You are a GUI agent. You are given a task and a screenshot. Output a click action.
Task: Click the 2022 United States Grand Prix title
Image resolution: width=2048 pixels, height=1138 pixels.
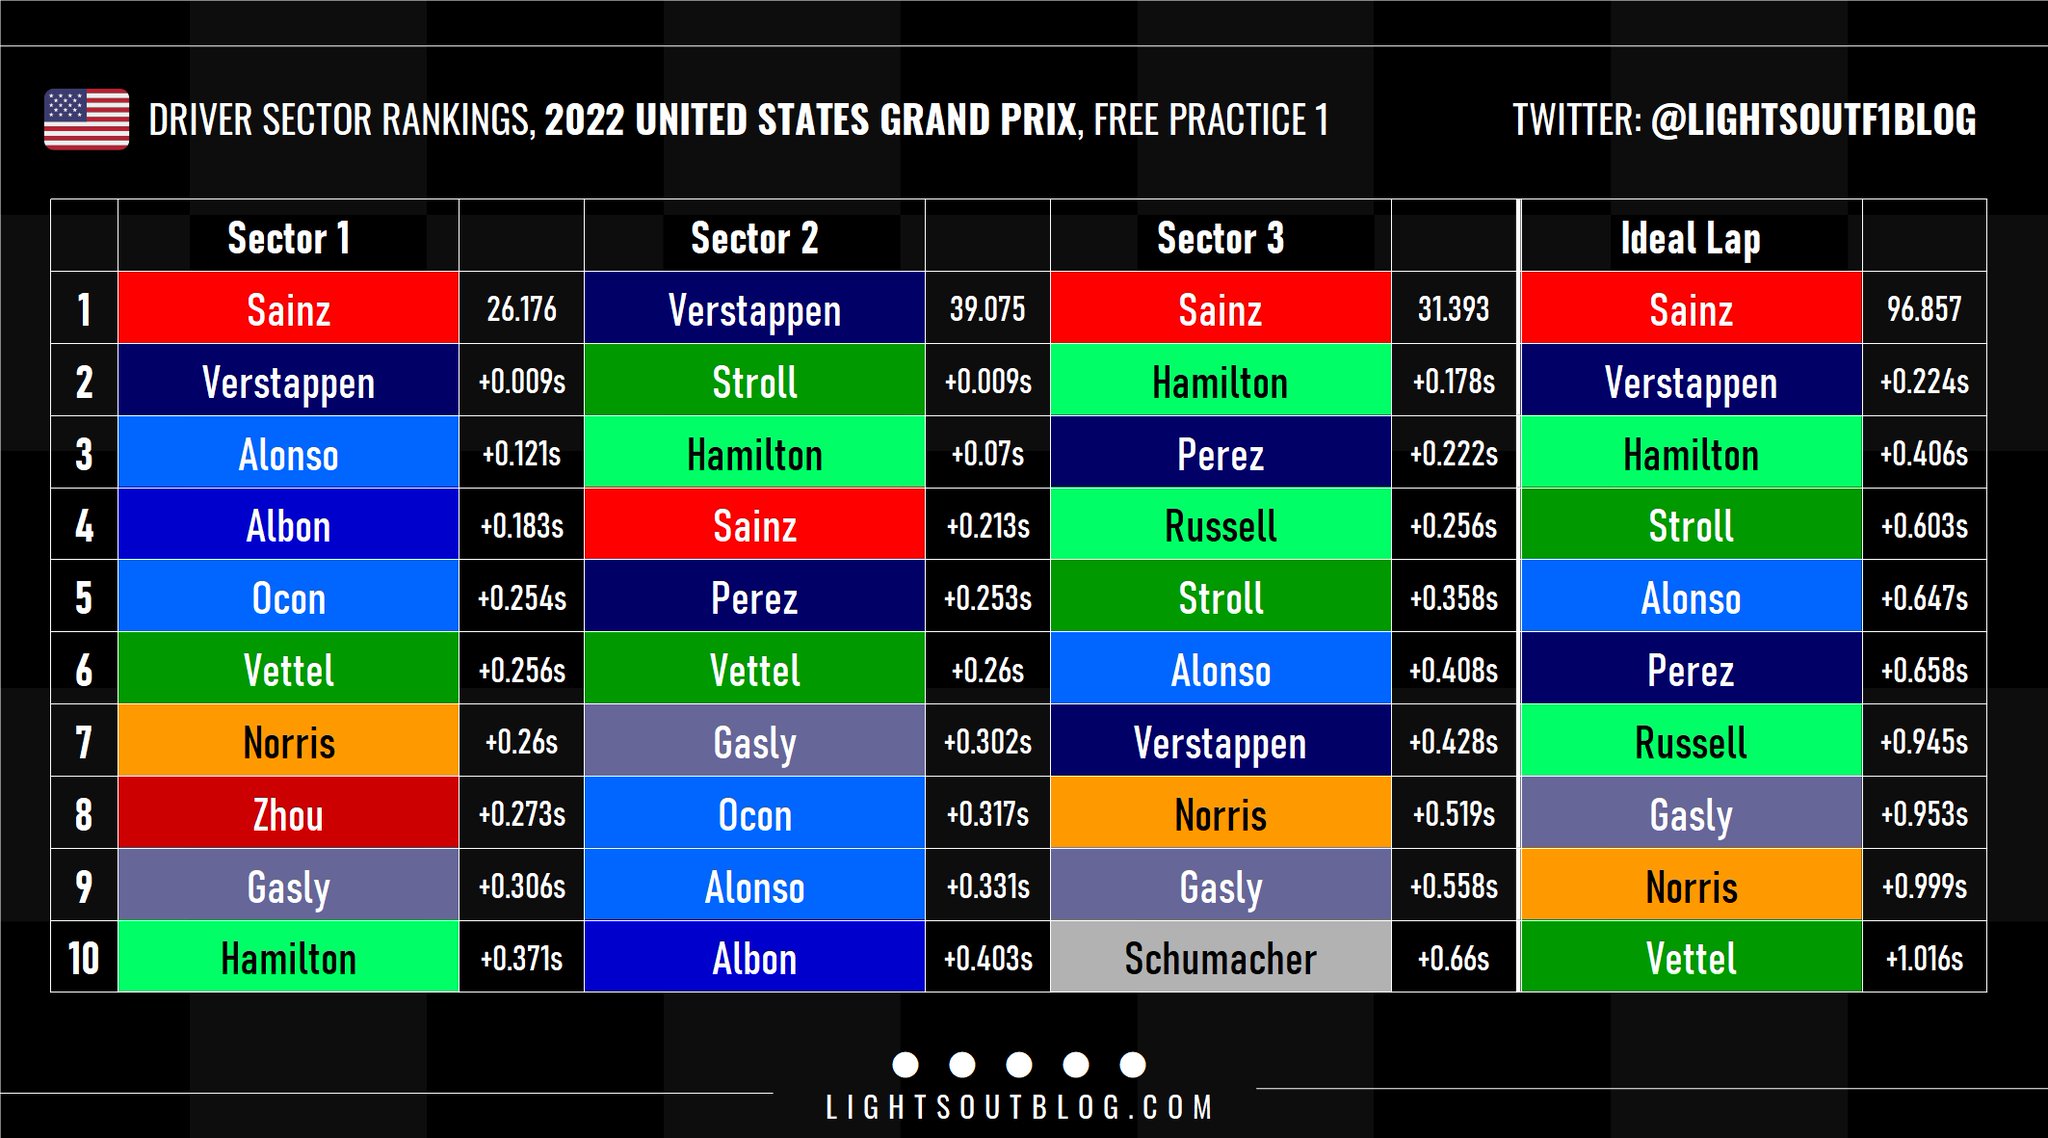(811, 120)
